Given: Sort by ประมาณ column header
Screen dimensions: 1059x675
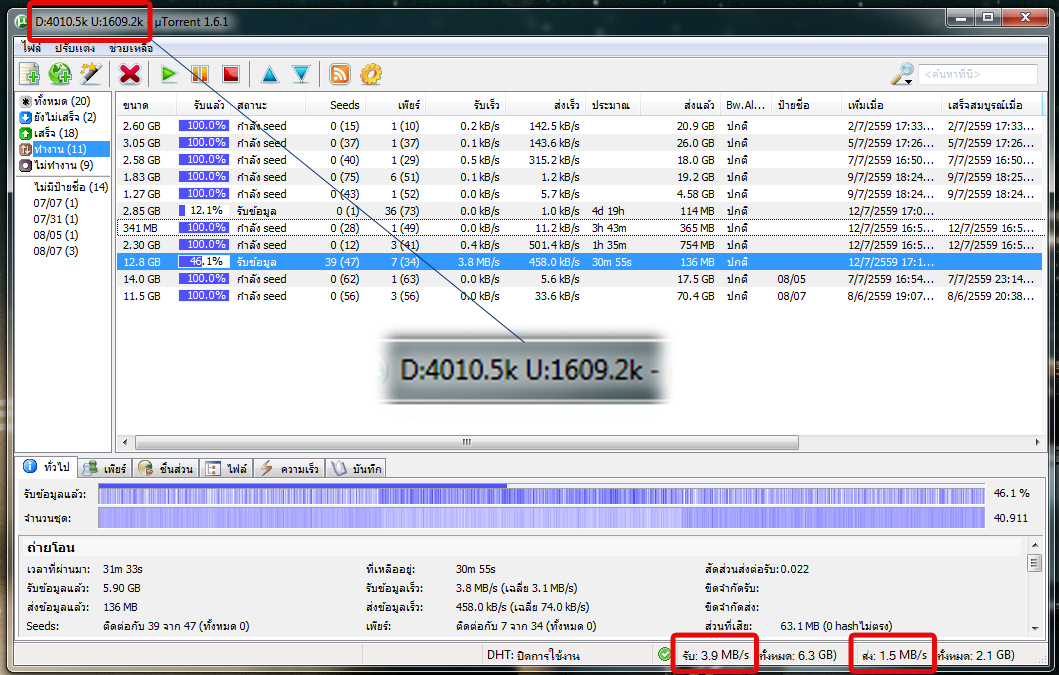Looking at the screenshot, I should pyautogui.click(x=613, y=105).
